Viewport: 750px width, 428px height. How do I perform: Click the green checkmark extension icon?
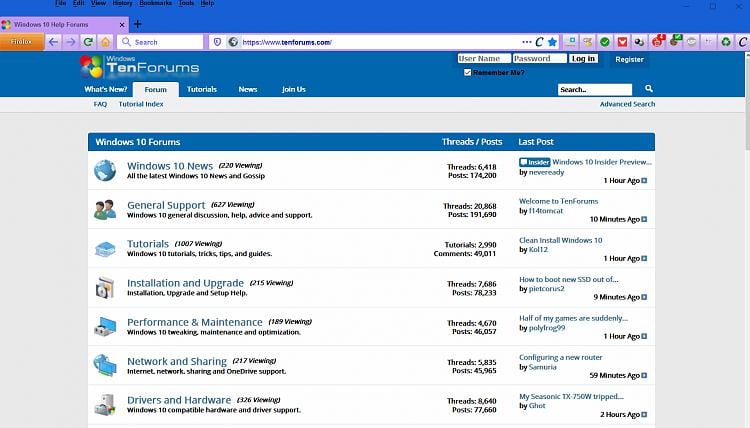[x=605, y=42]
